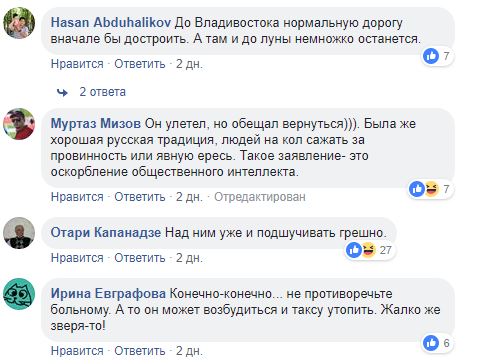Open the '2 дн.' timestamp of Hasan's comment
The height and width of the screenshot is (364, 484).
[189, 64]
